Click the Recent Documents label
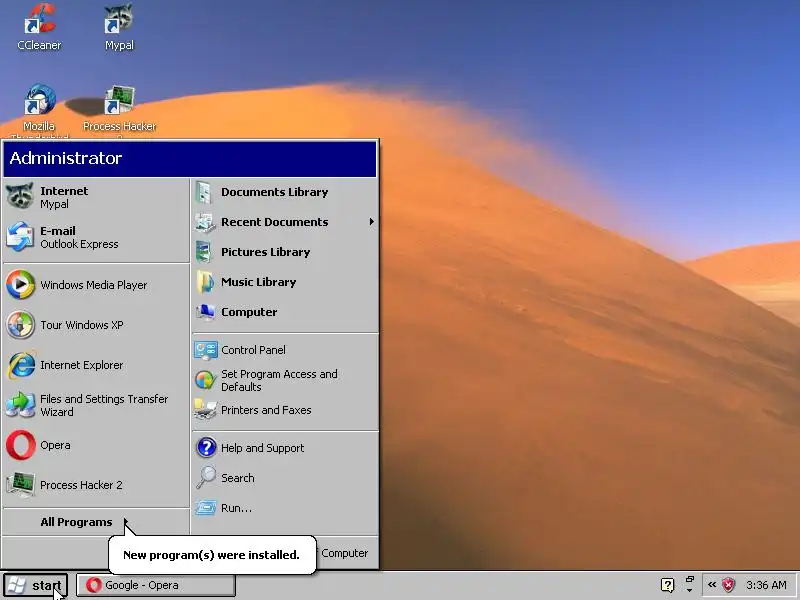800x600 pixels. tap(274, 222)
